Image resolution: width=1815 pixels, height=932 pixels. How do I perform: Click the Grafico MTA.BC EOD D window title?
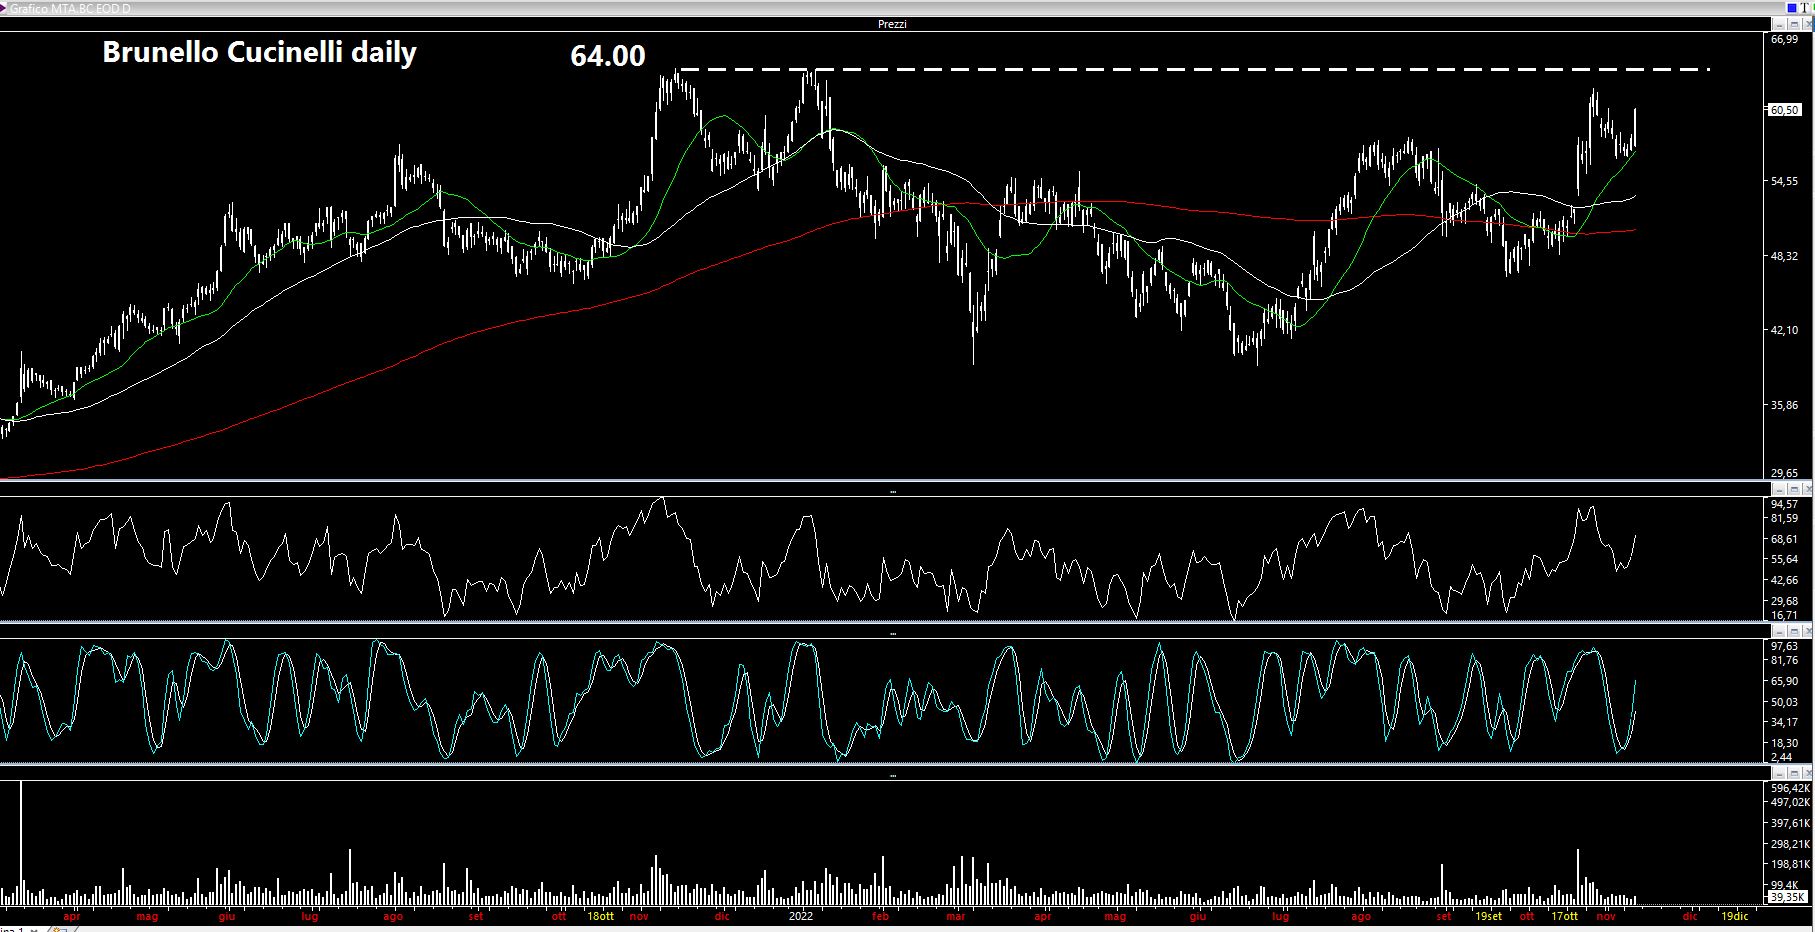tap(70, 8)
